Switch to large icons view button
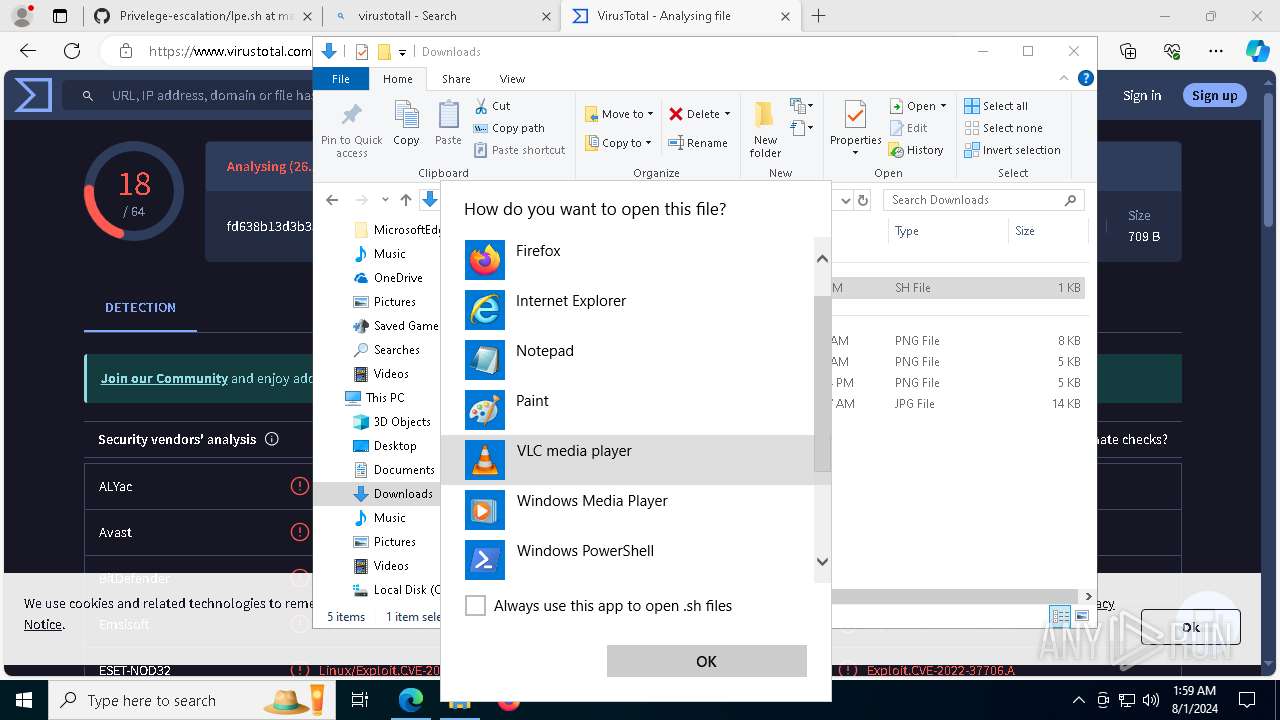The image size is (1280, 720). point(1081,616)
